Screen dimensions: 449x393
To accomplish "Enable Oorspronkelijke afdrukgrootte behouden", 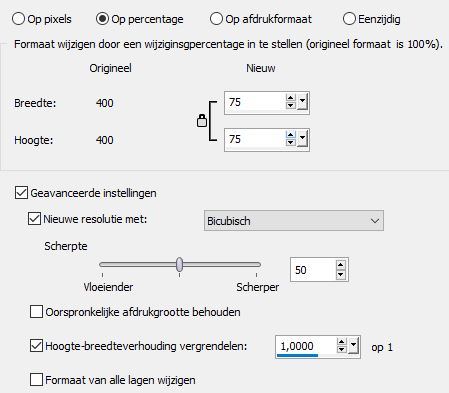I will (36, 312).
